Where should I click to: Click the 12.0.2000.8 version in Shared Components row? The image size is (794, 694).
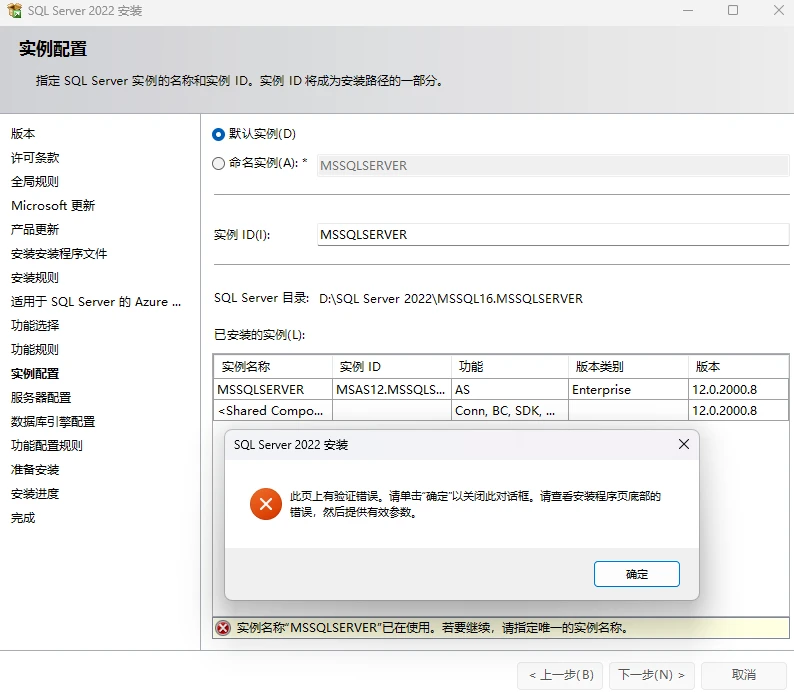738,411
